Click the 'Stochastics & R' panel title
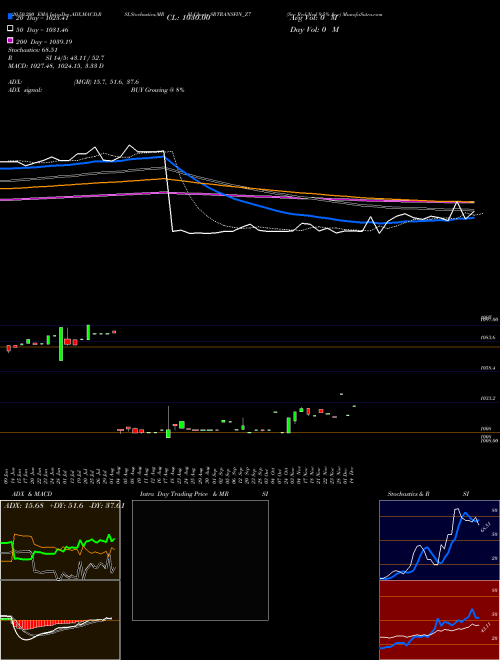The height and width of the screenshot is (660, 500). (409, 494)
